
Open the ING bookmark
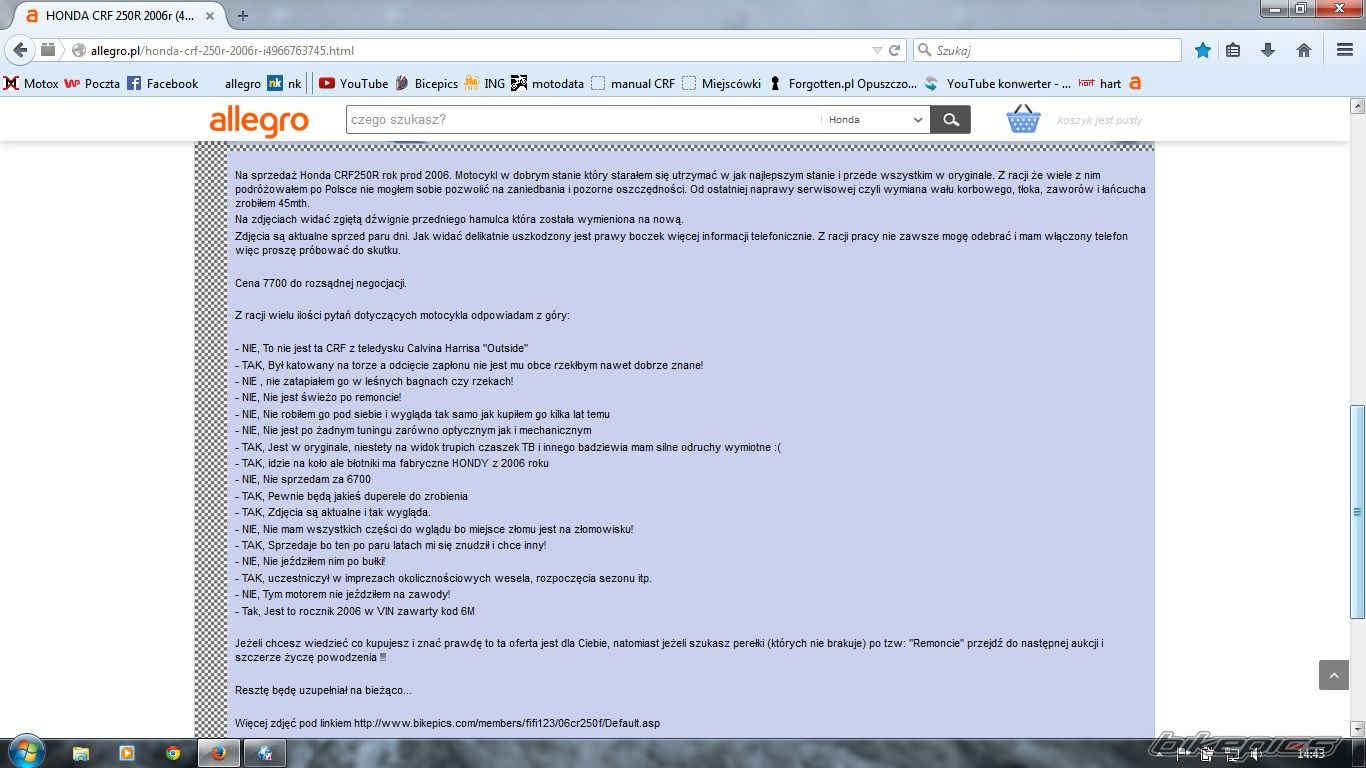pos(485,84)
